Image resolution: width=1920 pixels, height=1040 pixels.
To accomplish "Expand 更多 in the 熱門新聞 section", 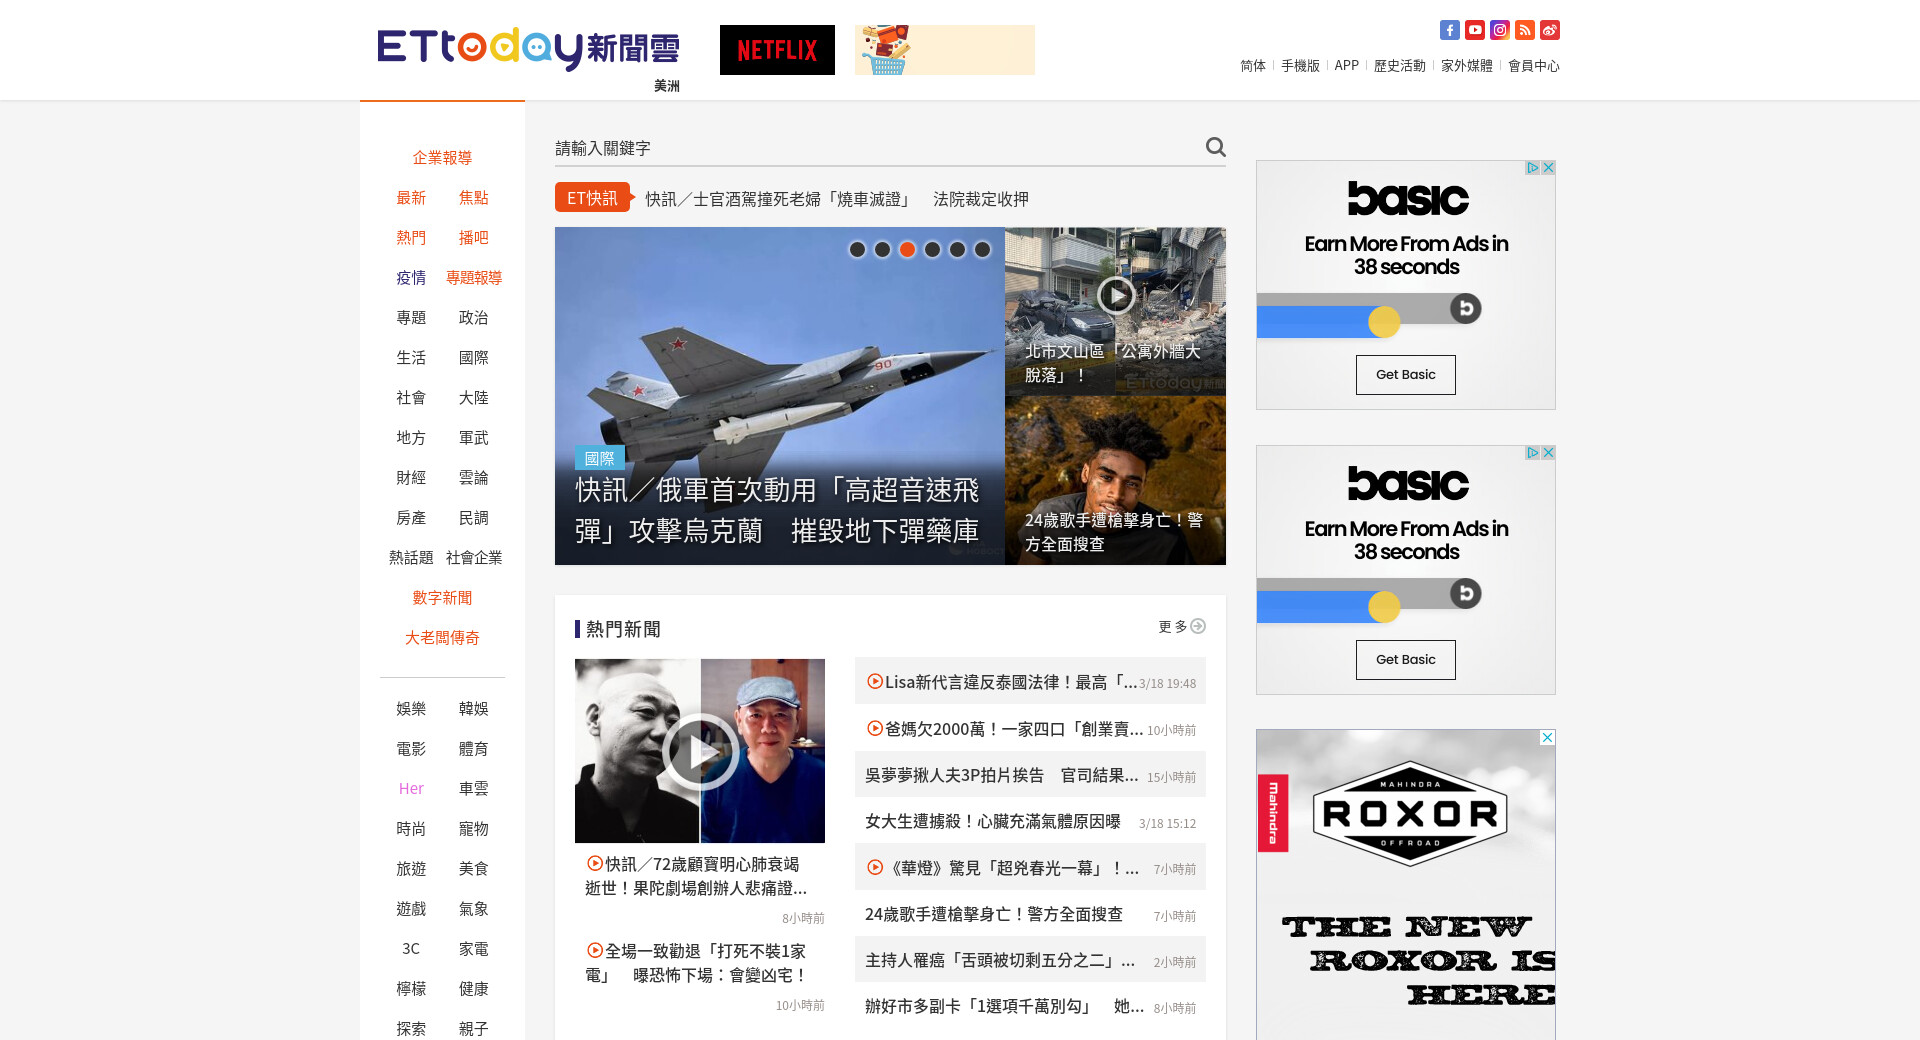I will coord(1181,627).
